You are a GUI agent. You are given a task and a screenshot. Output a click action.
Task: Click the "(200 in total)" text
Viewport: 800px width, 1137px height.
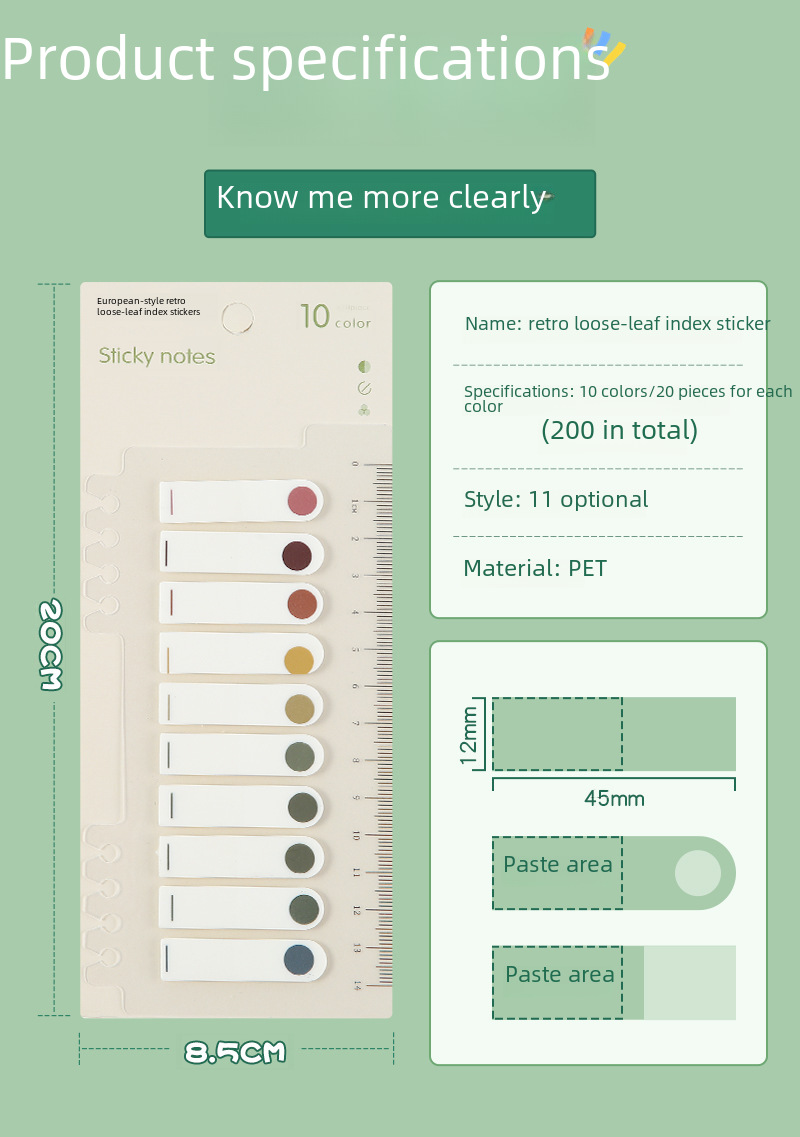pos(619,431)
